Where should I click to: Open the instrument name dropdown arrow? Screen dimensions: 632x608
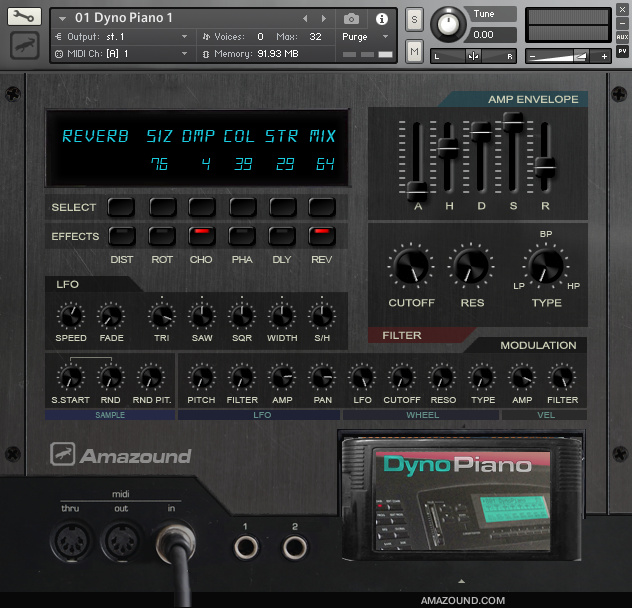click(x=62, y=19)
